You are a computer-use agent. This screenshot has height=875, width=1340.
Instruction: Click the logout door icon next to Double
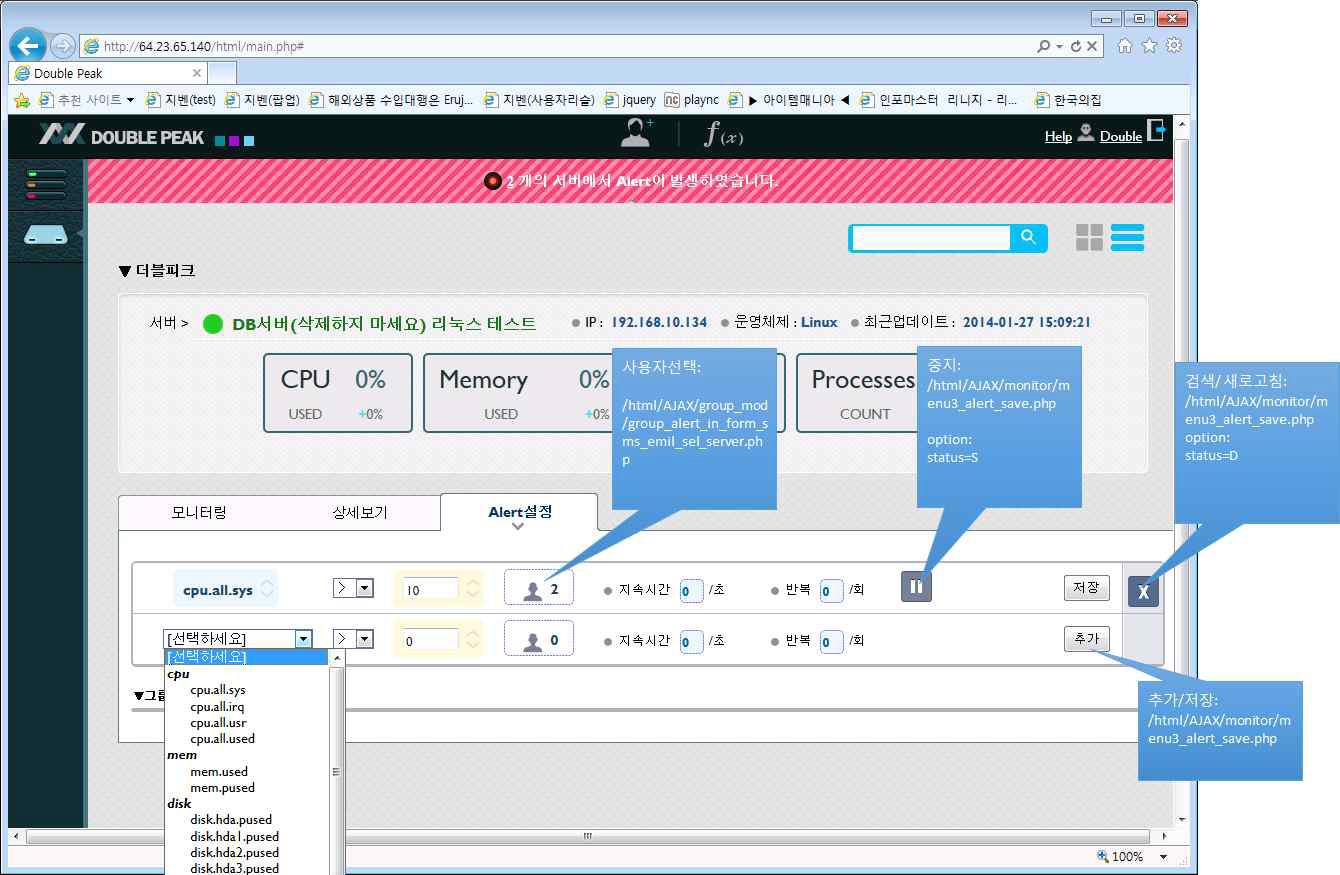[x=1156, y=131]
